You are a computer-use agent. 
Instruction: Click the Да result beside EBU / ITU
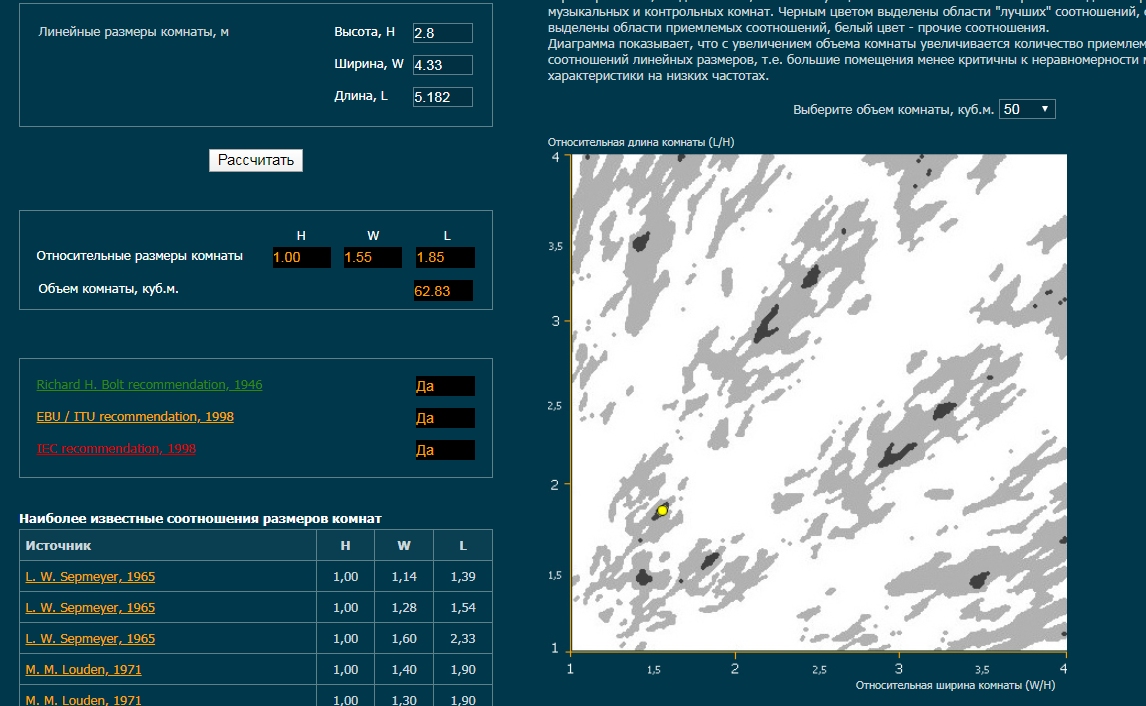tap(445, 418)
